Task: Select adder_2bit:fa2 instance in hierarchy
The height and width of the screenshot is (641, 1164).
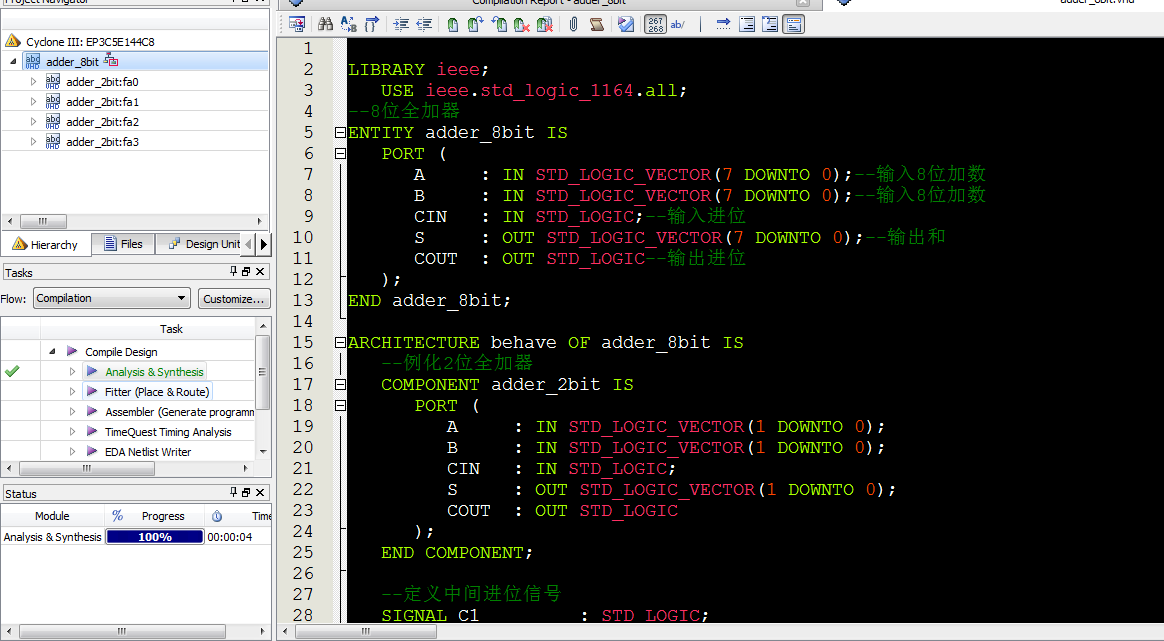Action: coord(102,122)
